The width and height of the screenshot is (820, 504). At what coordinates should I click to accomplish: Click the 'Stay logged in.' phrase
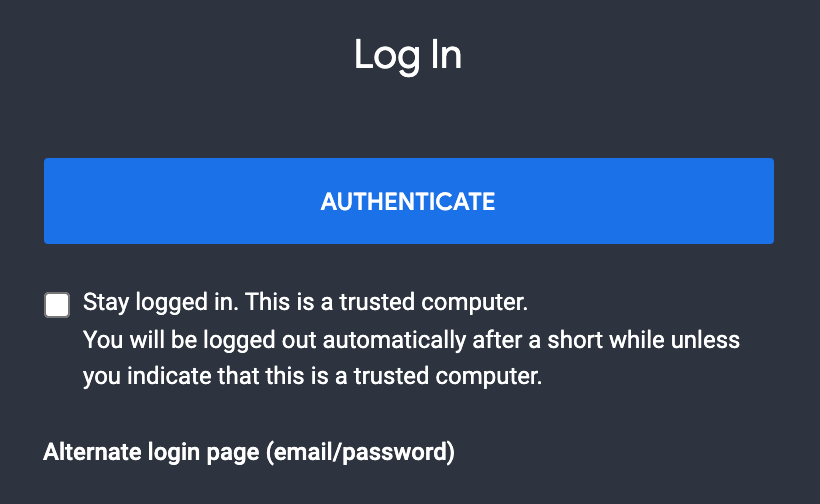coord(161,301)
